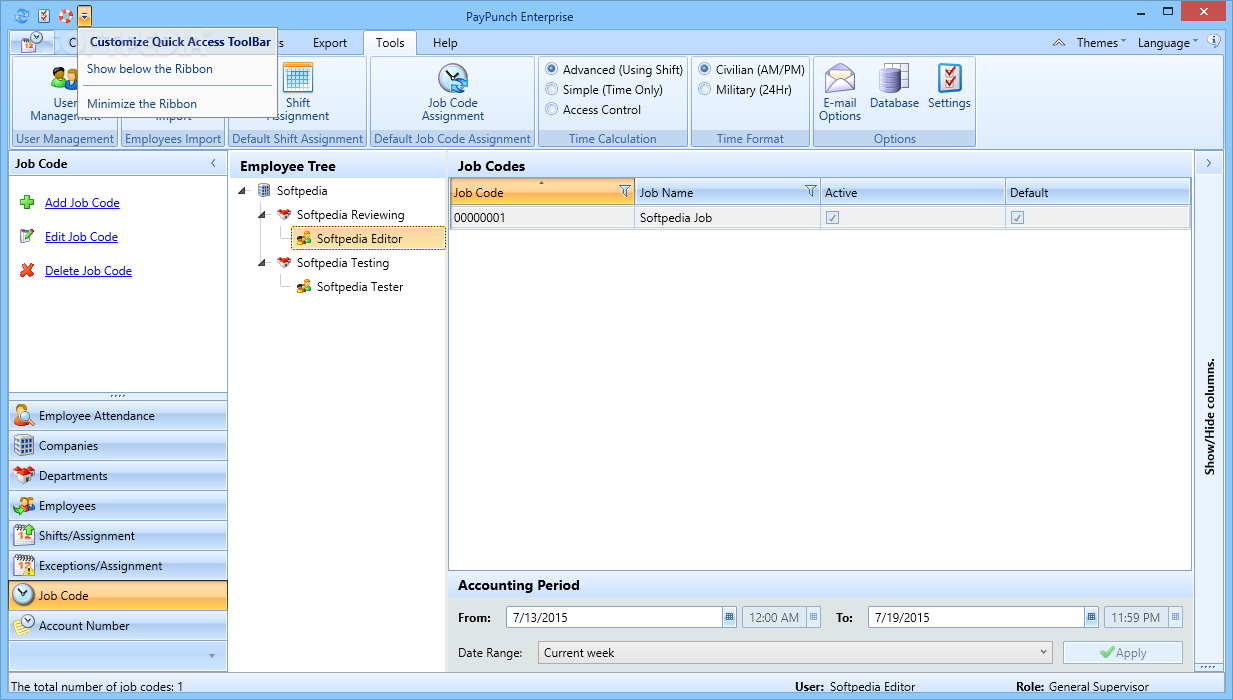This screenshot has width=1233, height=700.
Task: Open Departments navigation pane
Action: 118,476
